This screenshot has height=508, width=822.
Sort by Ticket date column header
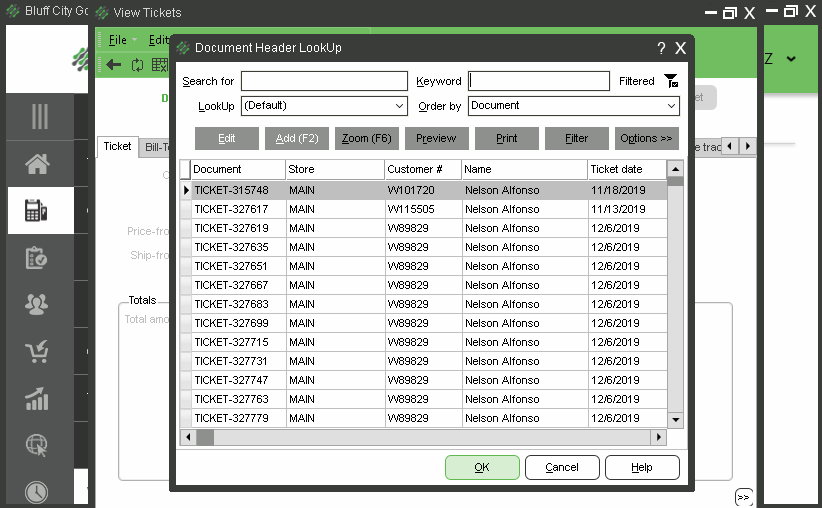(627, 169)
